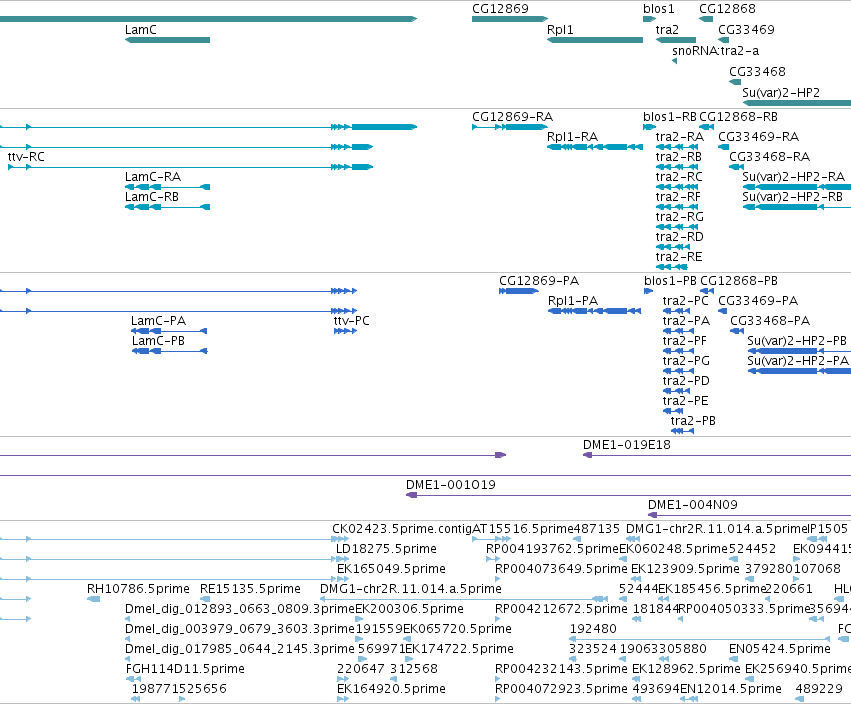This screenshot has width=851, height=704.
Task: Select the ttv-RC transcript label
Action: click(x=26, y=157)
